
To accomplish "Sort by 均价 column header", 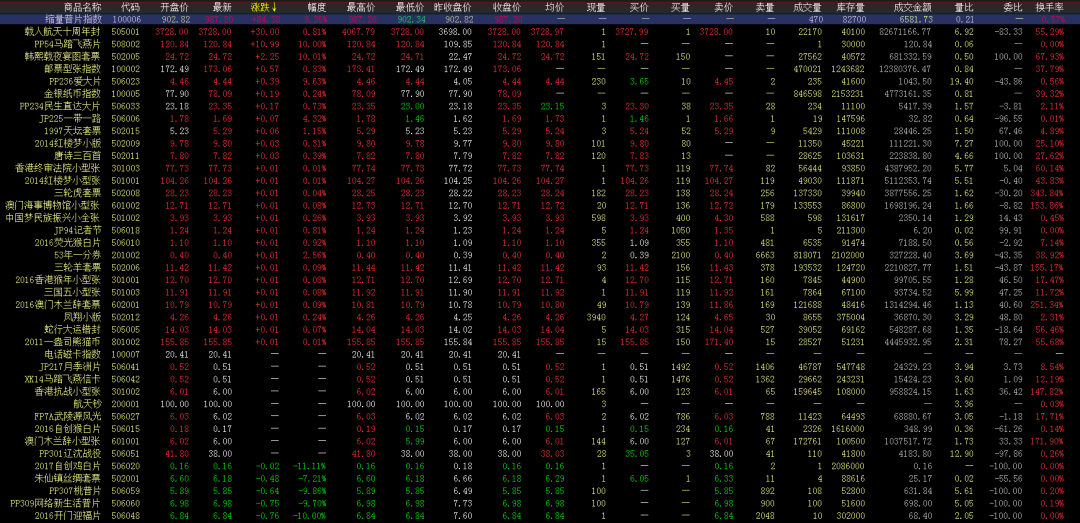I will click(553, 8).
